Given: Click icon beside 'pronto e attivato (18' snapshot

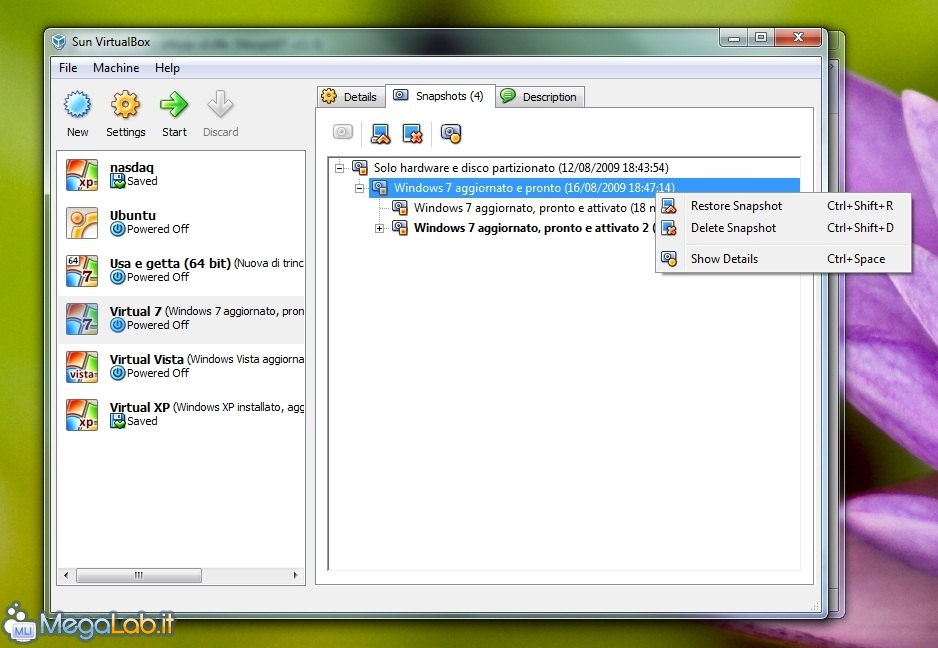Looking at the screenshot, I should point(400,208).
